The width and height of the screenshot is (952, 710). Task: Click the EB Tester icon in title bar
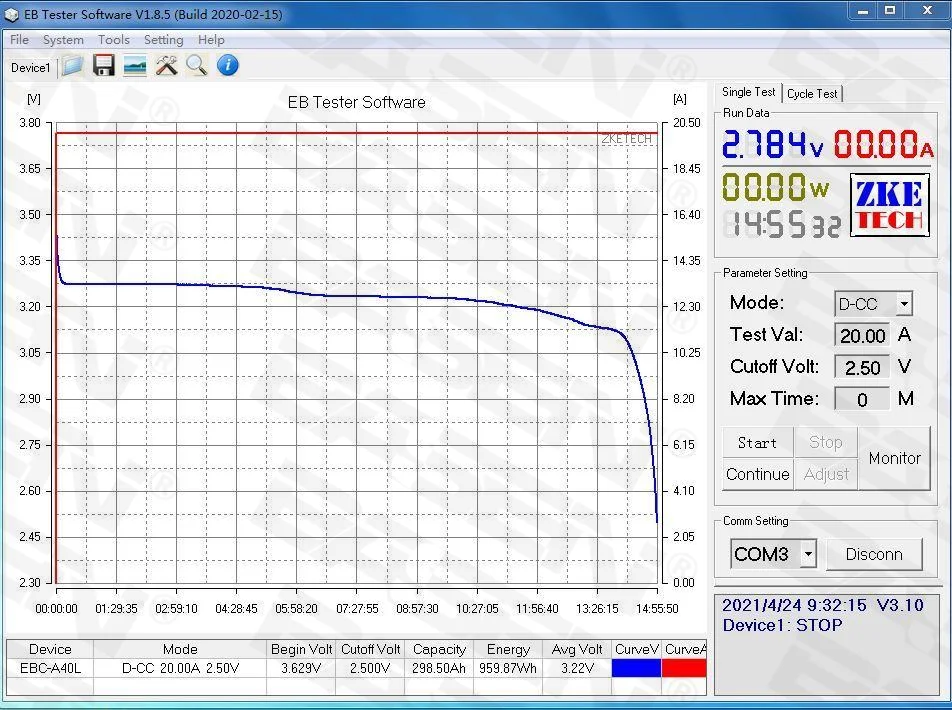point(13,14)
